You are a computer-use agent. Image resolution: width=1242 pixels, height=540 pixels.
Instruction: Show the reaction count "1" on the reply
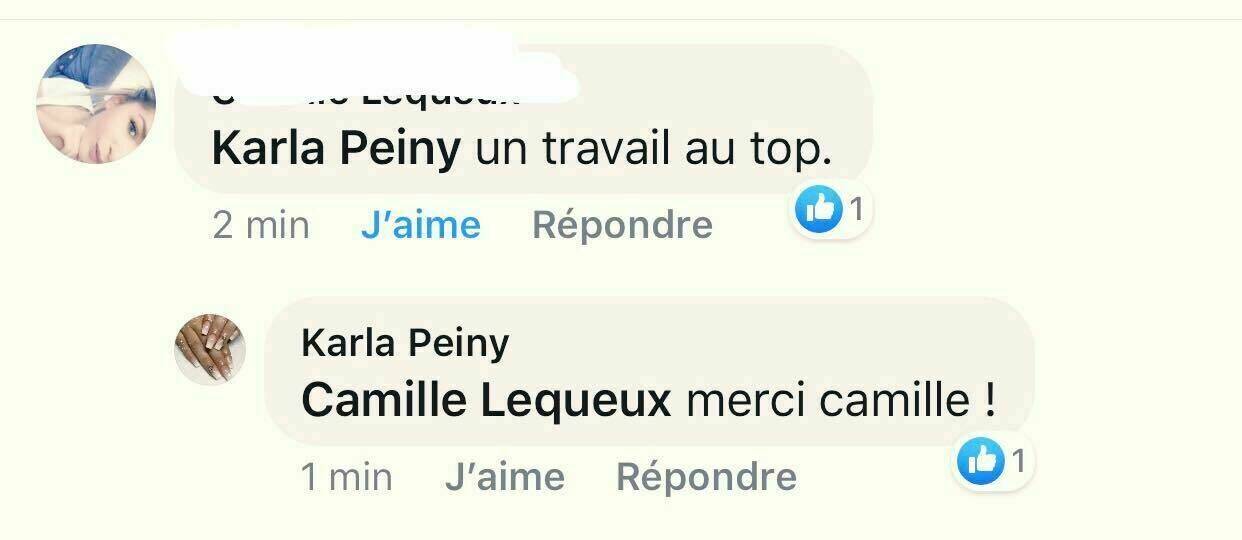(x=1019, y=461)
